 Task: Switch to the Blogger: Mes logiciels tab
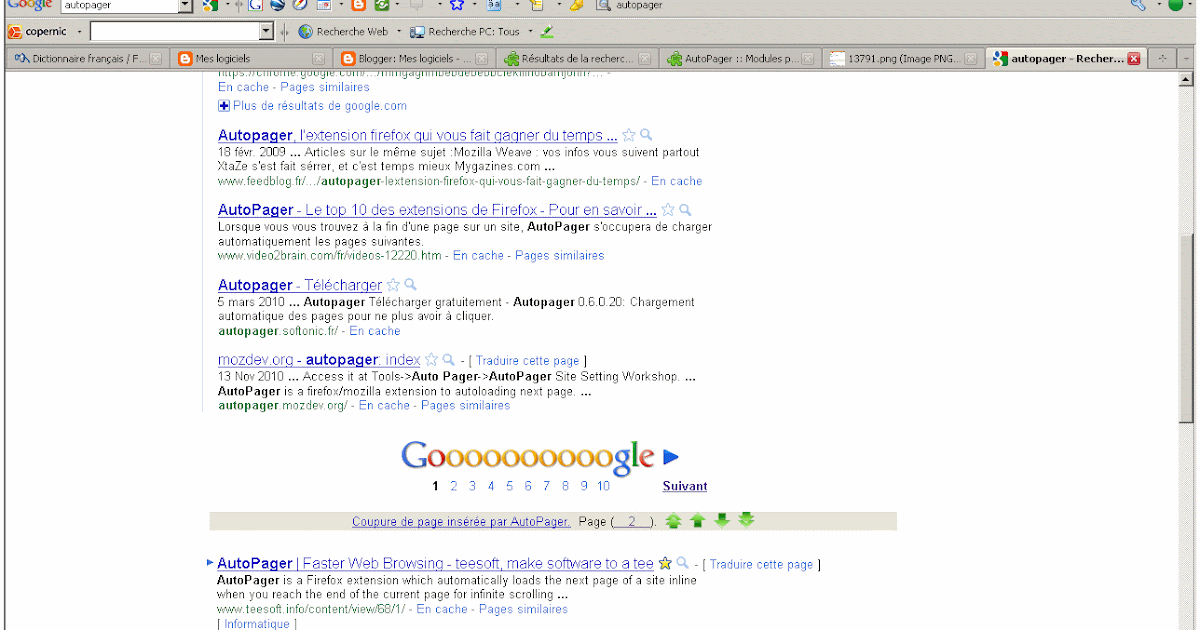point(414,59)
